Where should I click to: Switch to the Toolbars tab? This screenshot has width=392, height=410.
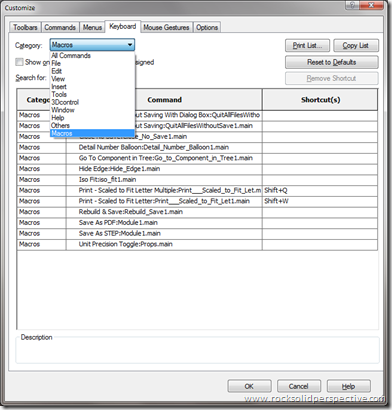click(x=25, y=27)
